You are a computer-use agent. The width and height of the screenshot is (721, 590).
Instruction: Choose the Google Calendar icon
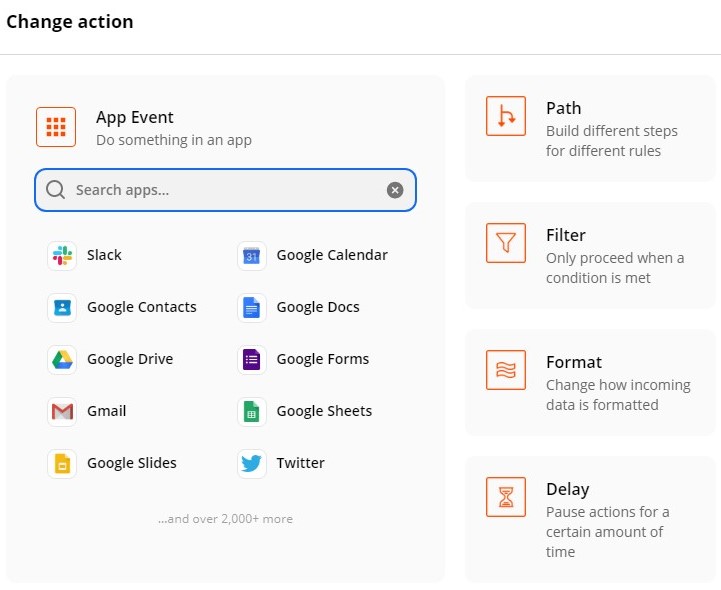point(252,255)
